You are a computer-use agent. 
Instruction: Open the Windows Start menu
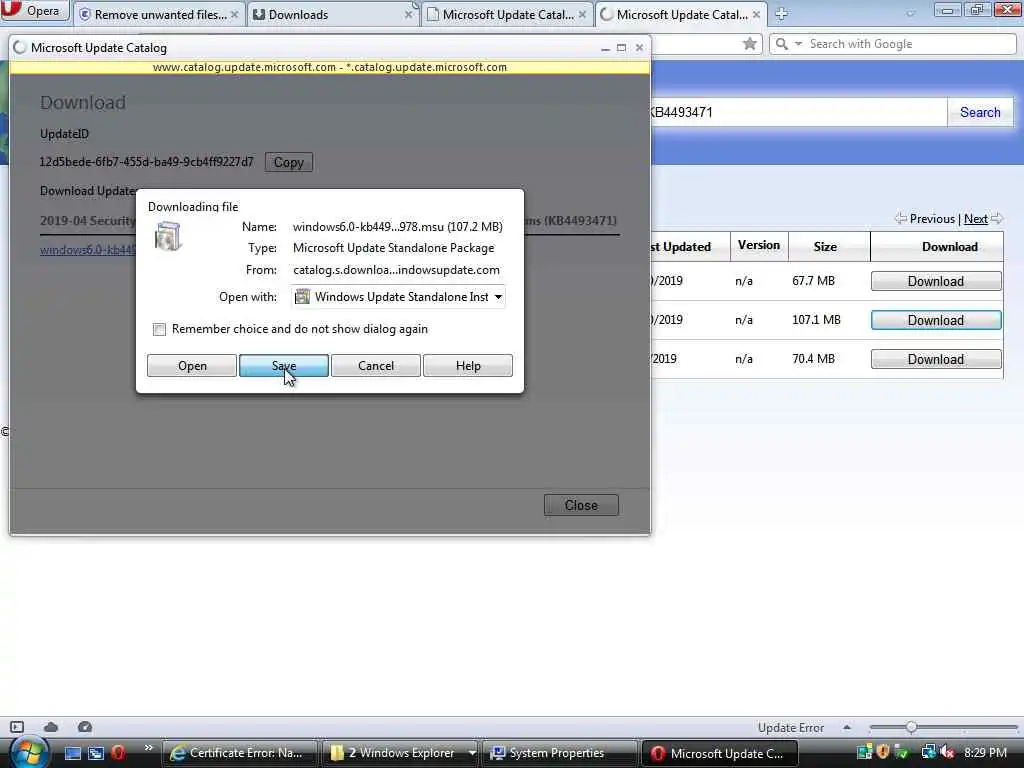click(29, 752)
